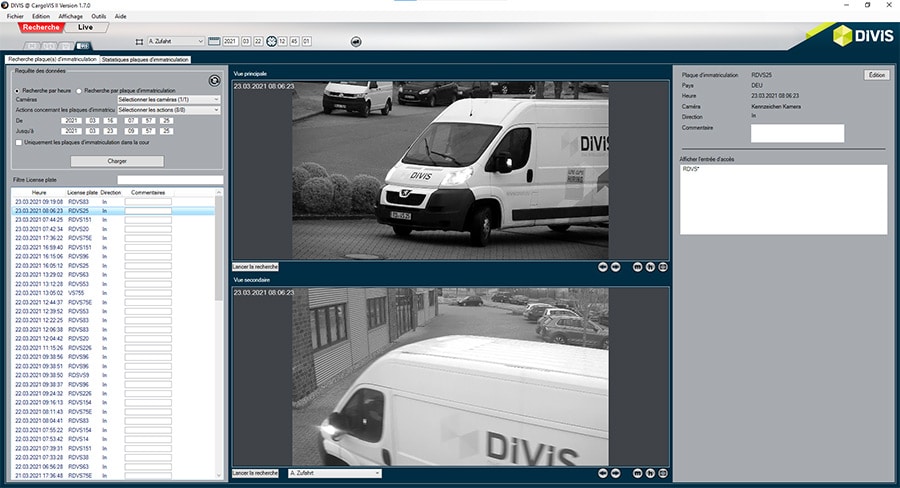Click the Commentaire text box in details panel
This screenshot has width=900, height=488.
(x=797, y=133)
